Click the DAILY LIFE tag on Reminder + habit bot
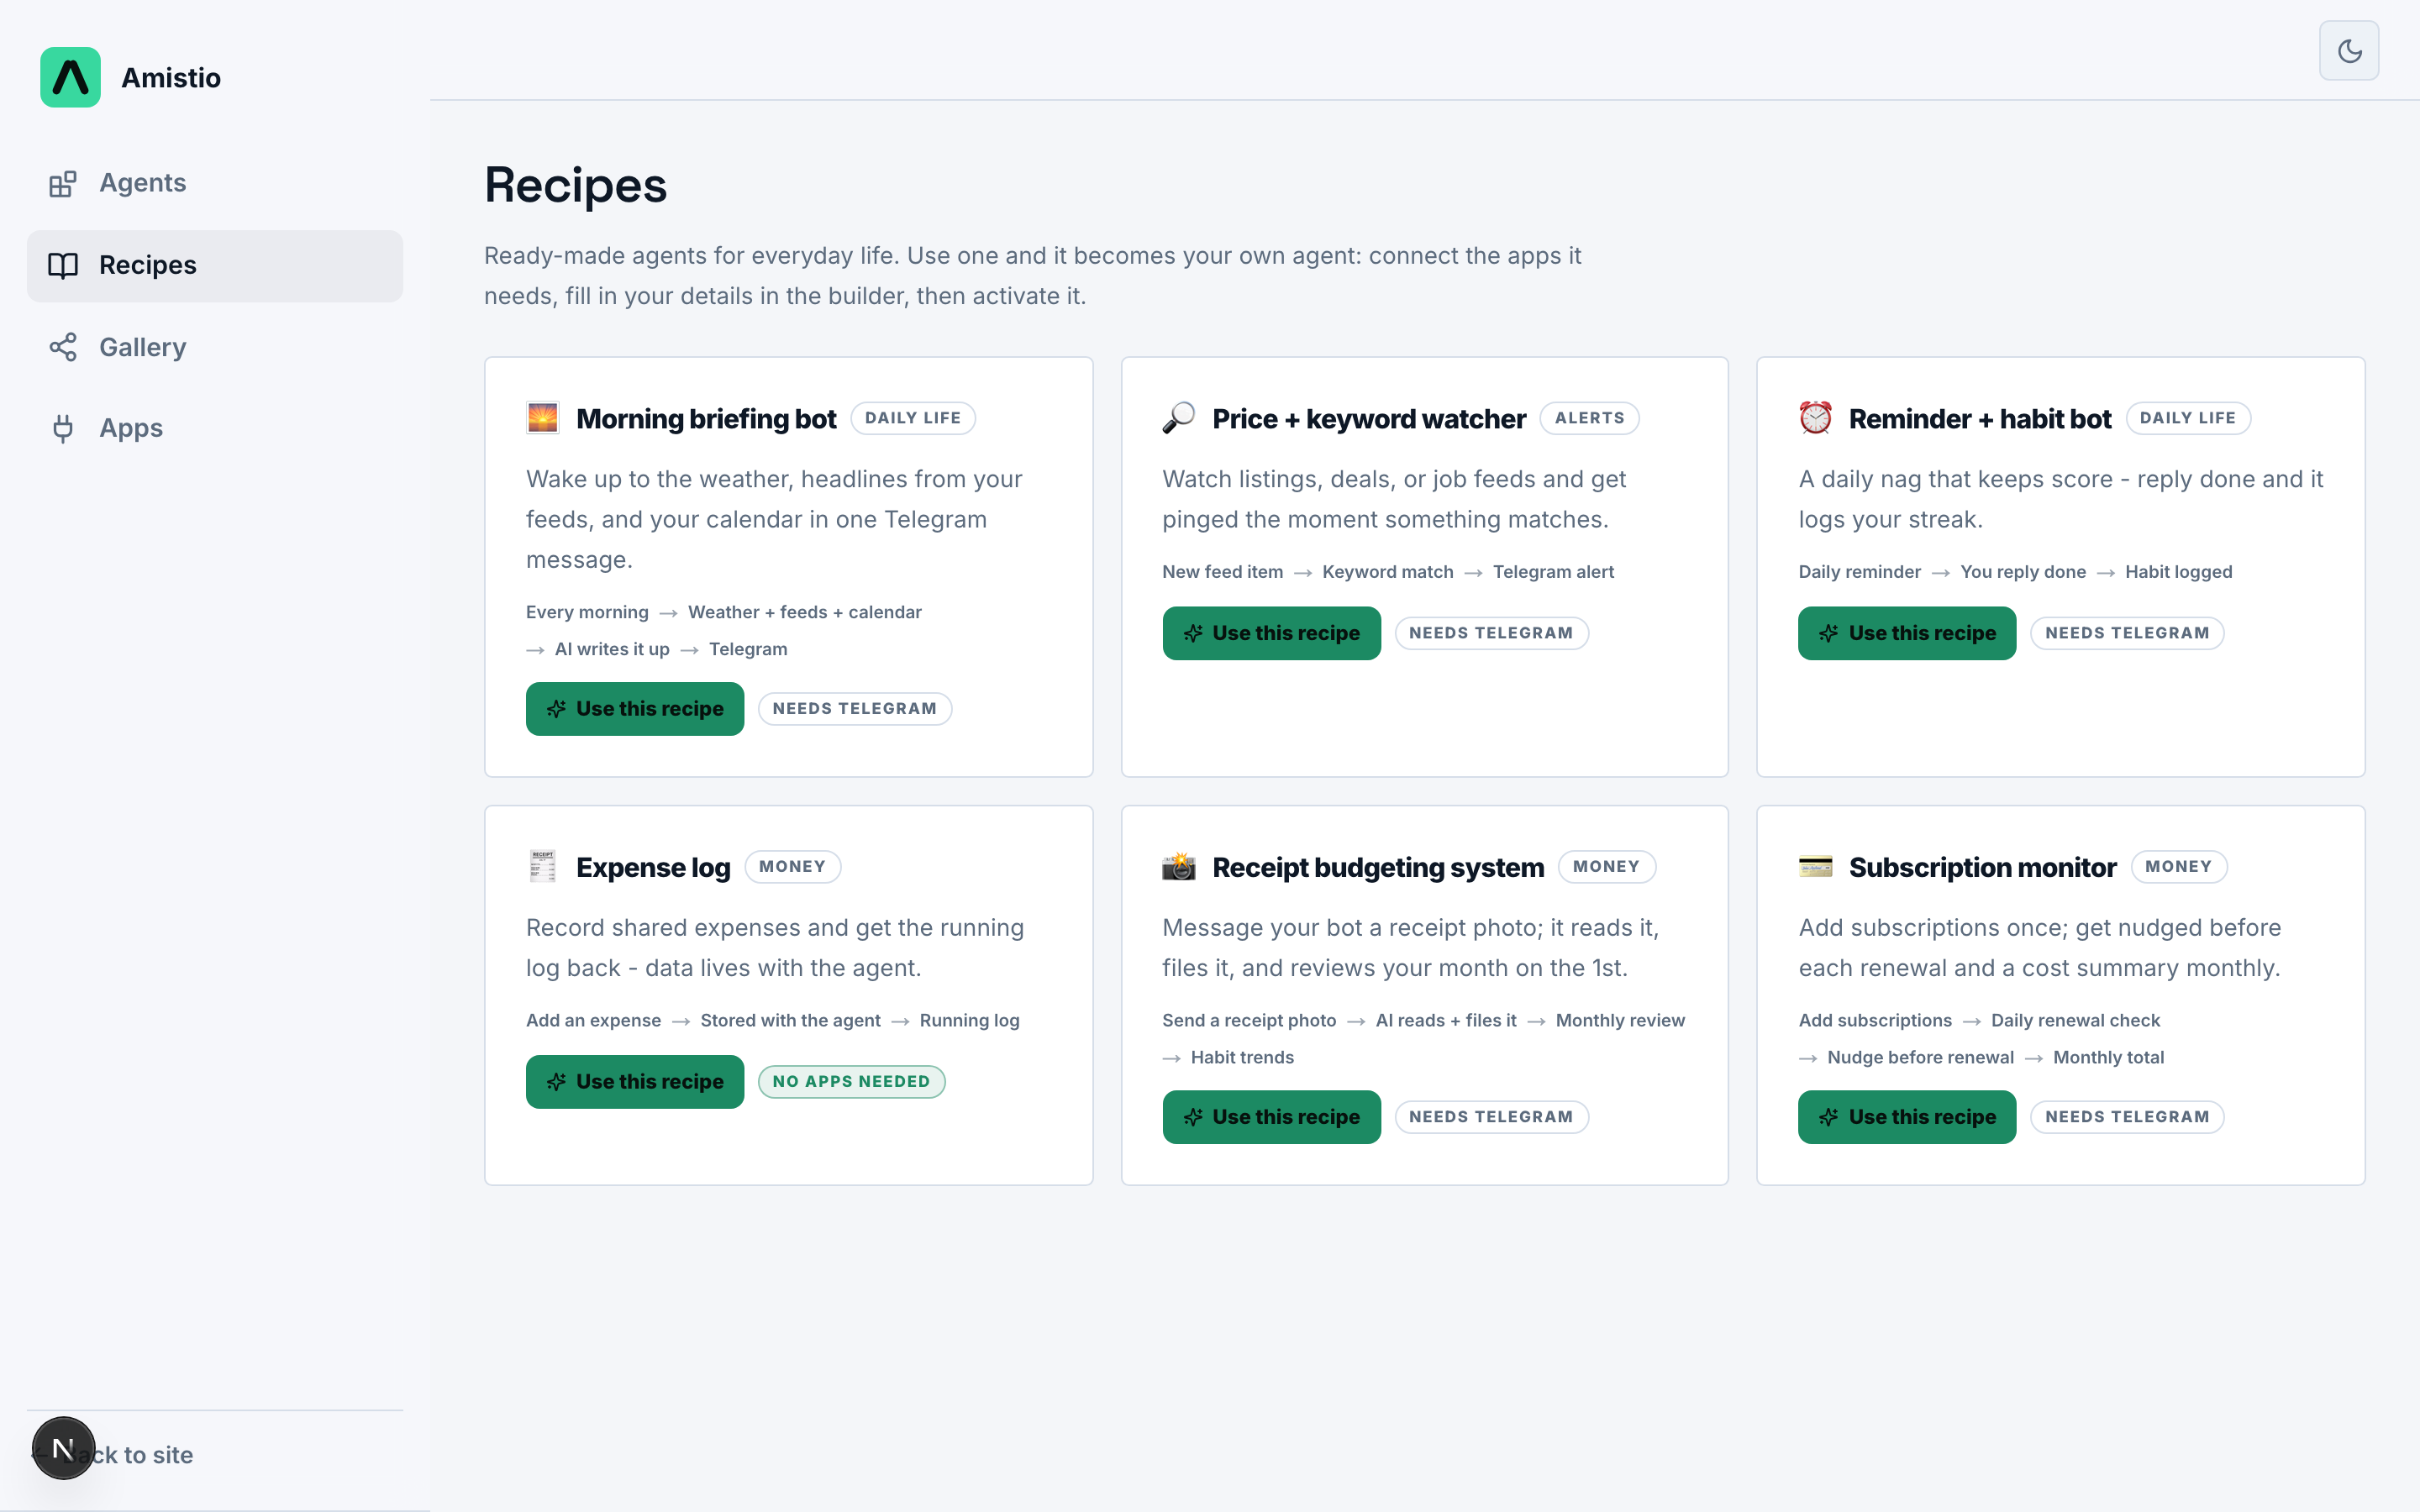Image resolution: width=2420 pixels, height=1512 pixels. [2187, 418]
